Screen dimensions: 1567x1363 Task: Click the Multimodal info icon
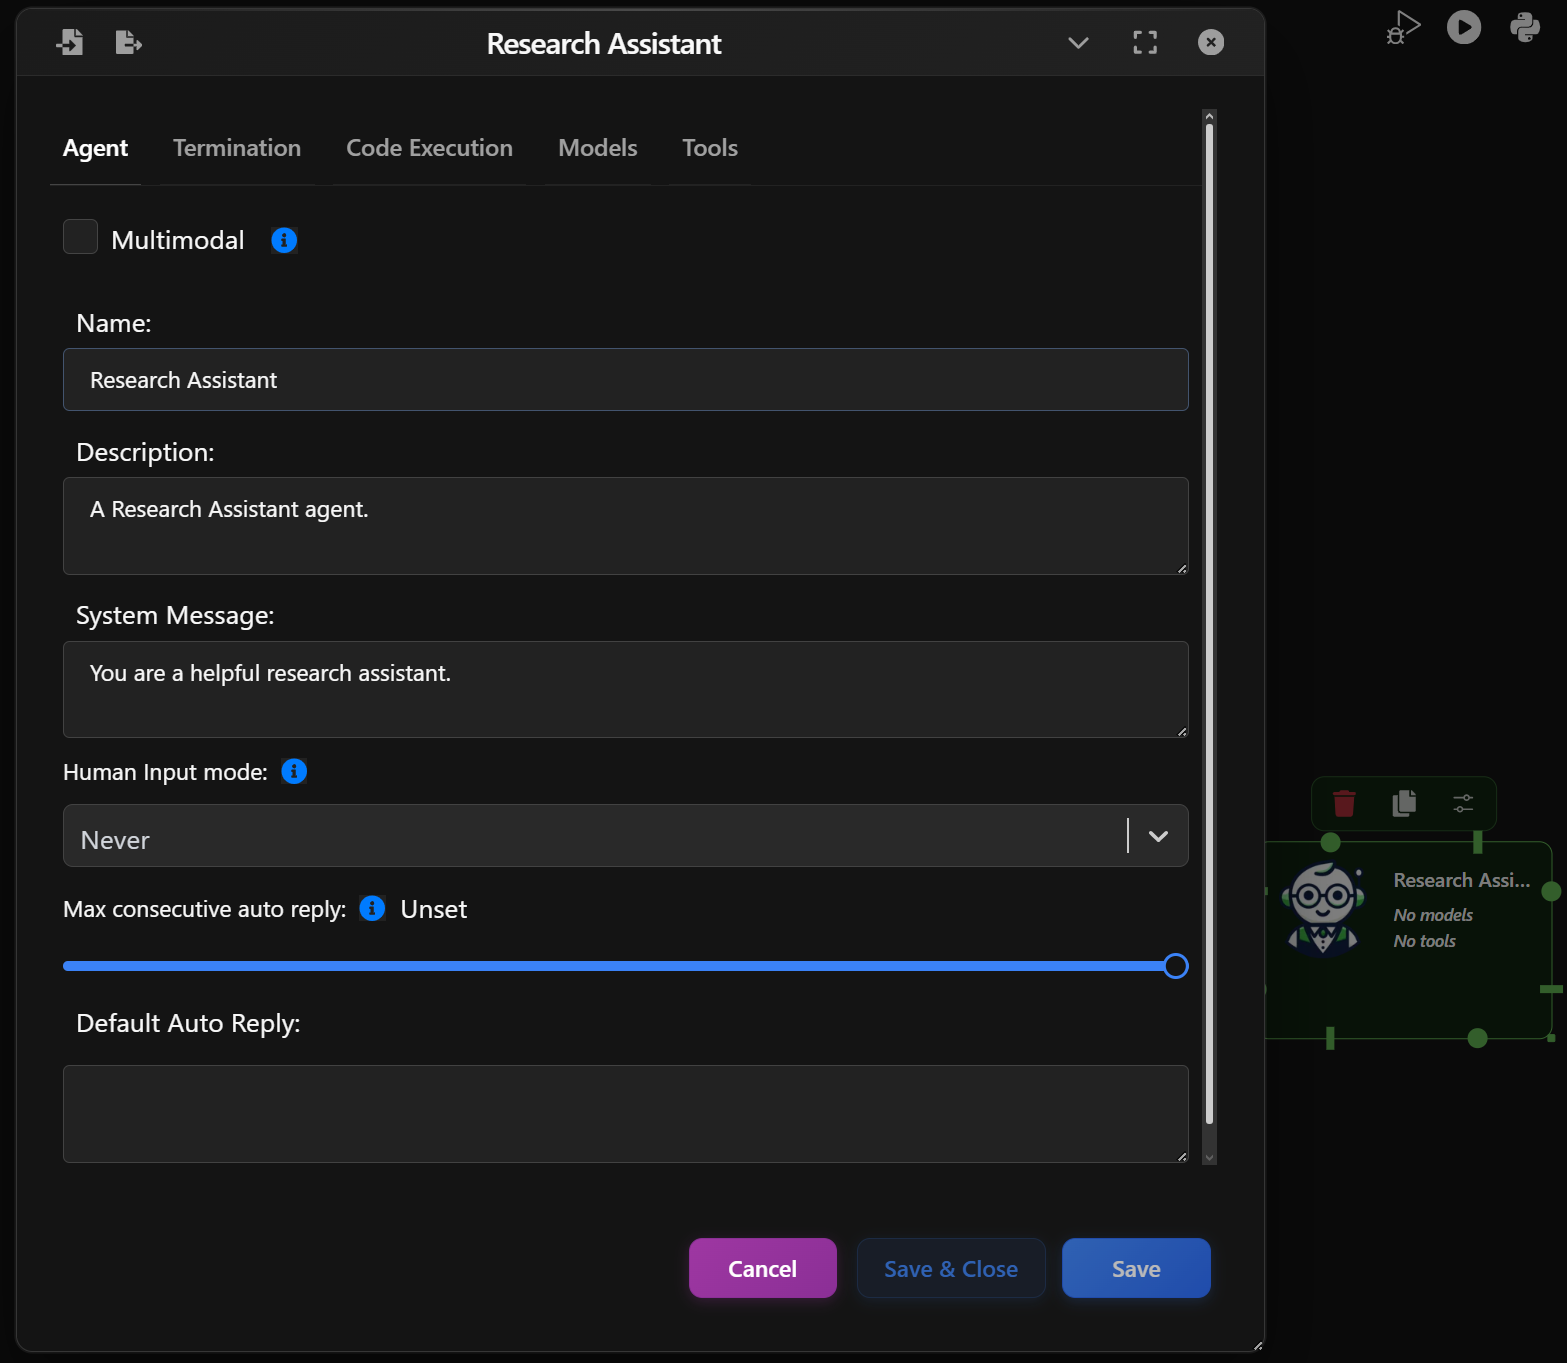pyautogui.click(x=283, y=240)
